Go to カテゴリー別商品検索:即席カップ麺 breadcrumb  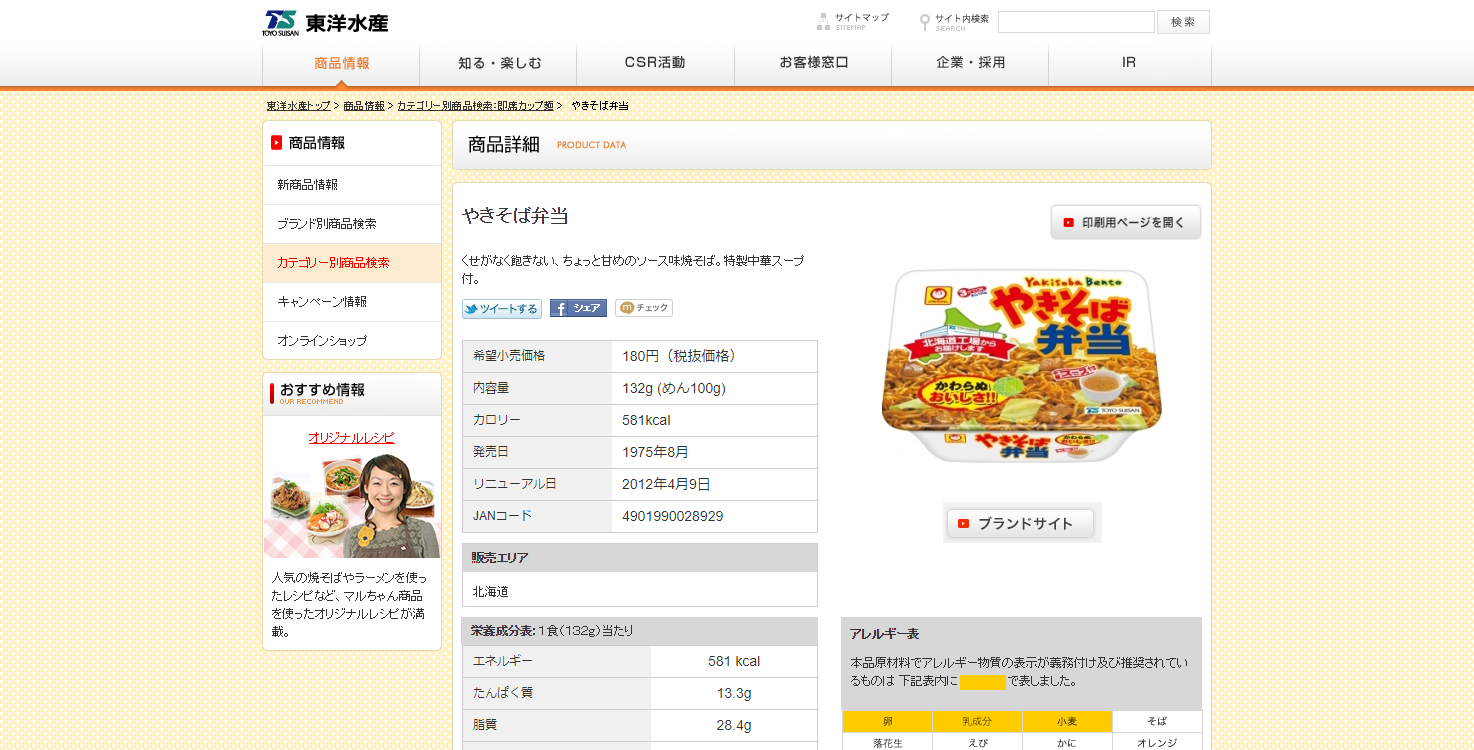coord(475,105)
